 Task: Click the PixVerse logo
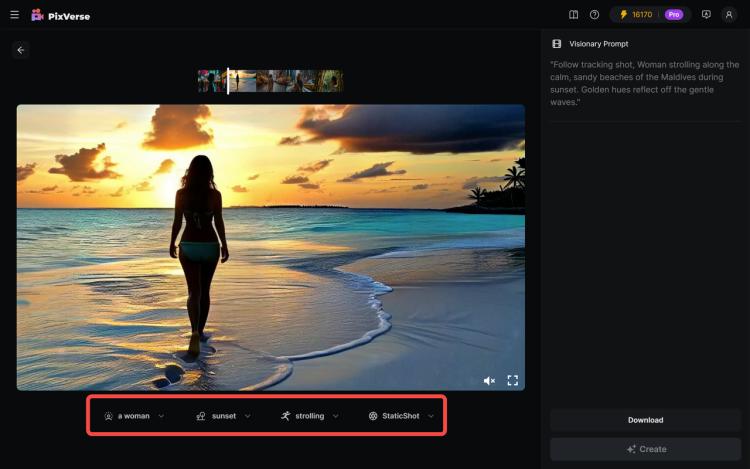coord(60,16)
